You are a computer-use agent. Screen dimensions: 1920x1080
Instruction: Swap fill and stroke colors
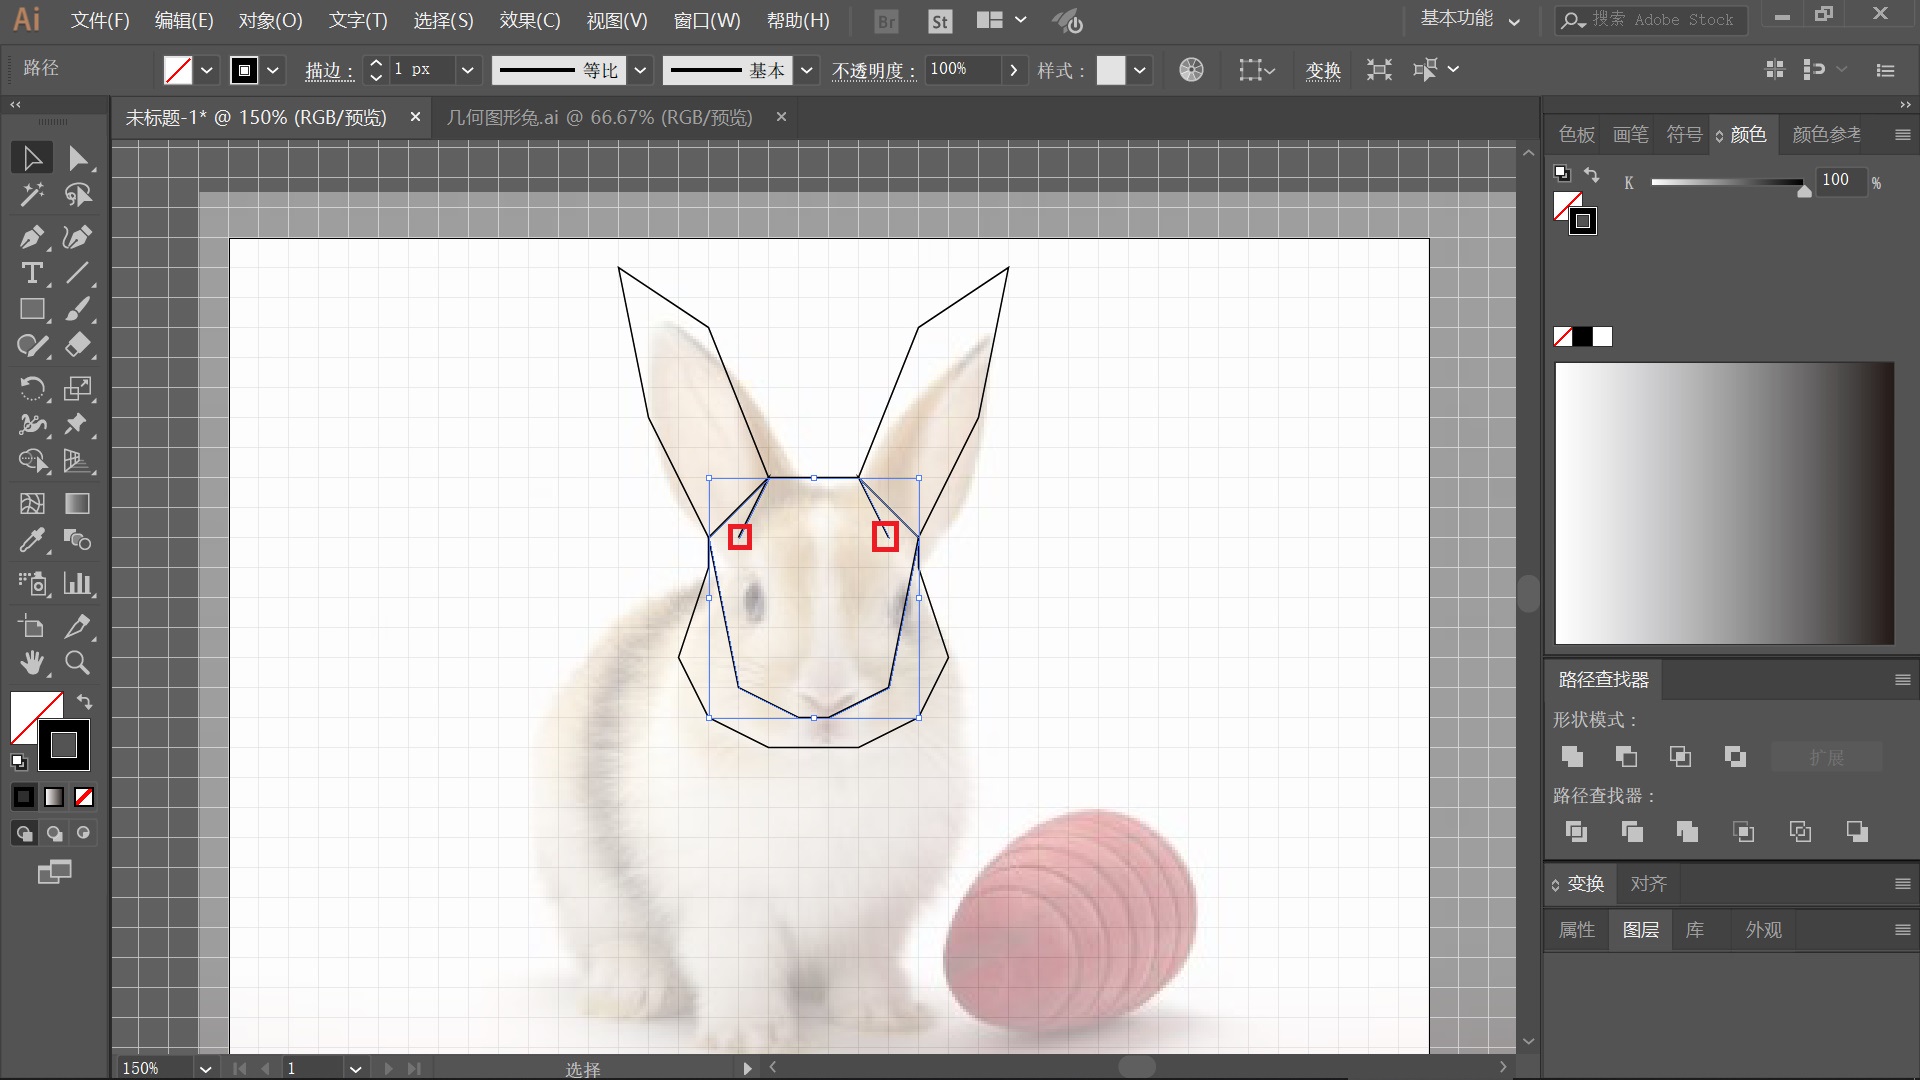pos(85,702)
